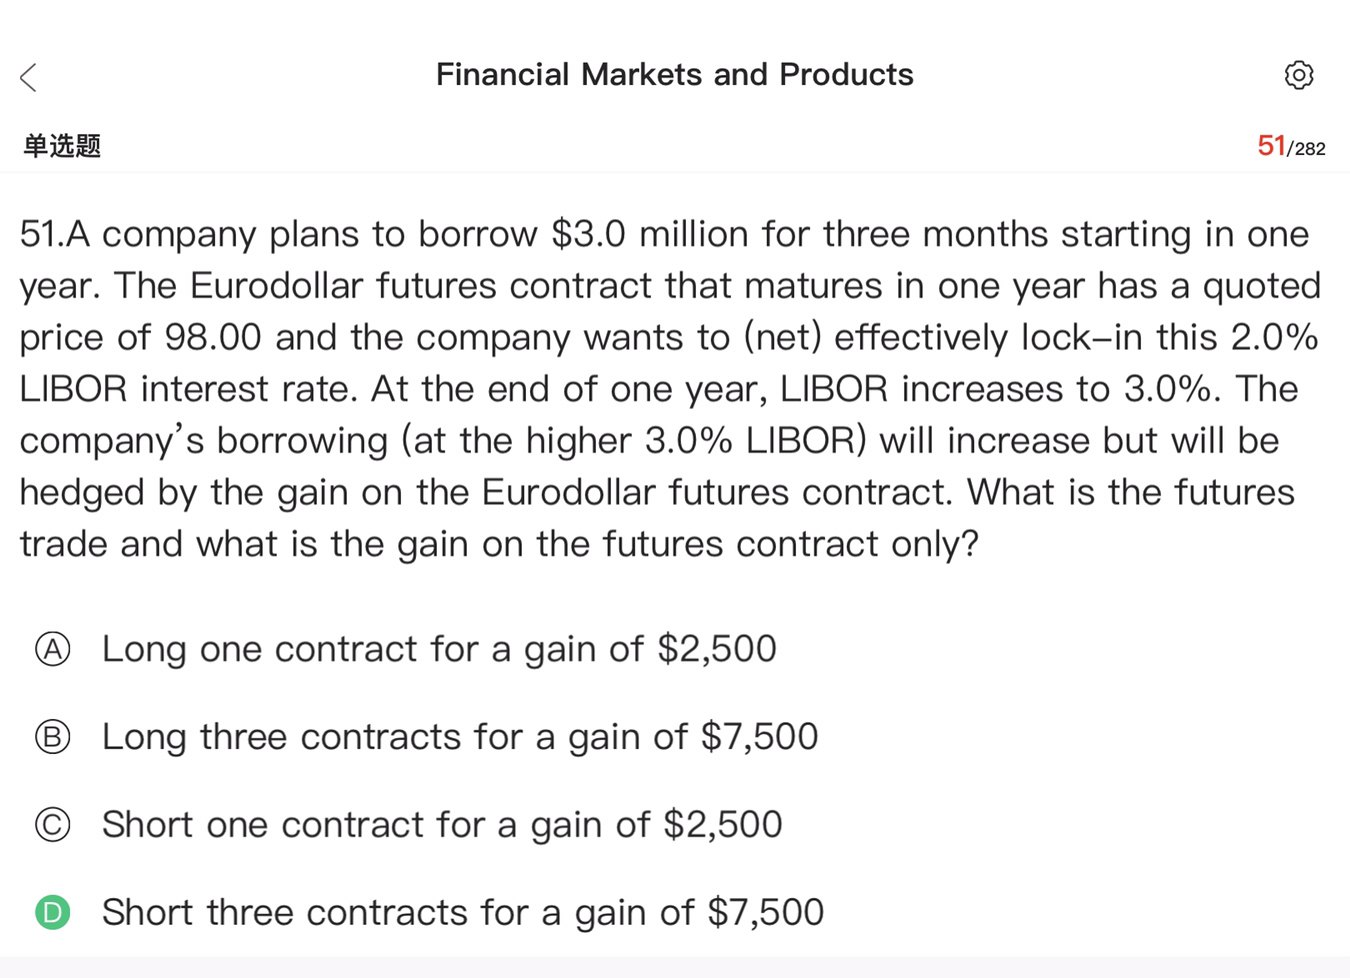
Task: Click the red current question number 51
Action: point(1270,146)
